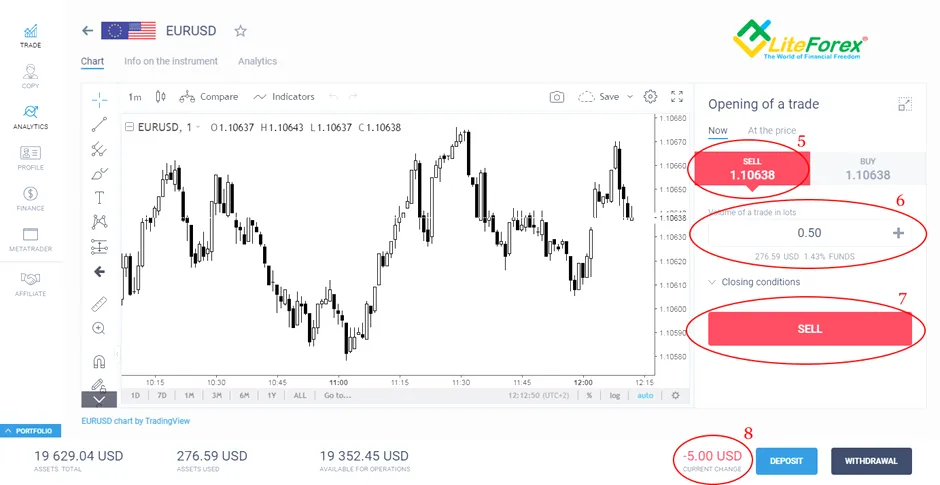This screenshot has width=940, height=485.
Task: Toggle auto scale on chart
Action: (x=645, y=396)
